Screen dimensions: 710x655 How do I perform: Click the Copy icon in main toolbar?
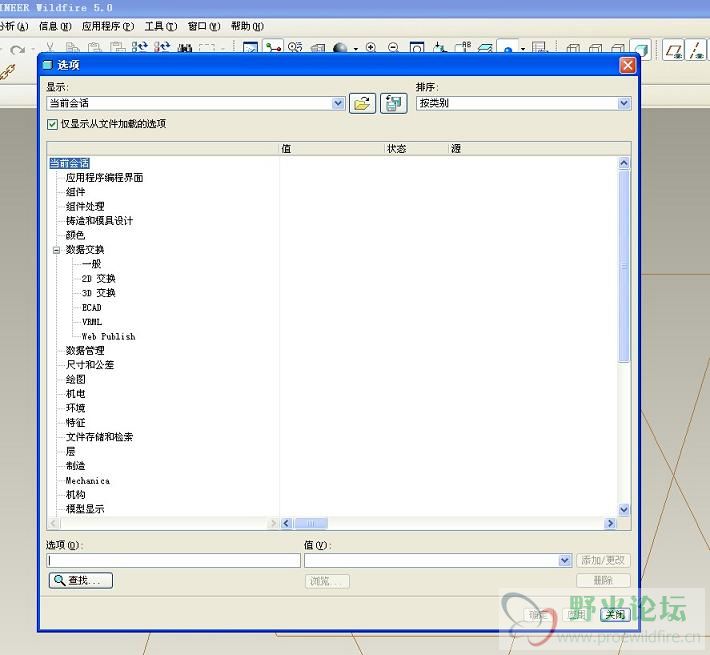[72, 48]
